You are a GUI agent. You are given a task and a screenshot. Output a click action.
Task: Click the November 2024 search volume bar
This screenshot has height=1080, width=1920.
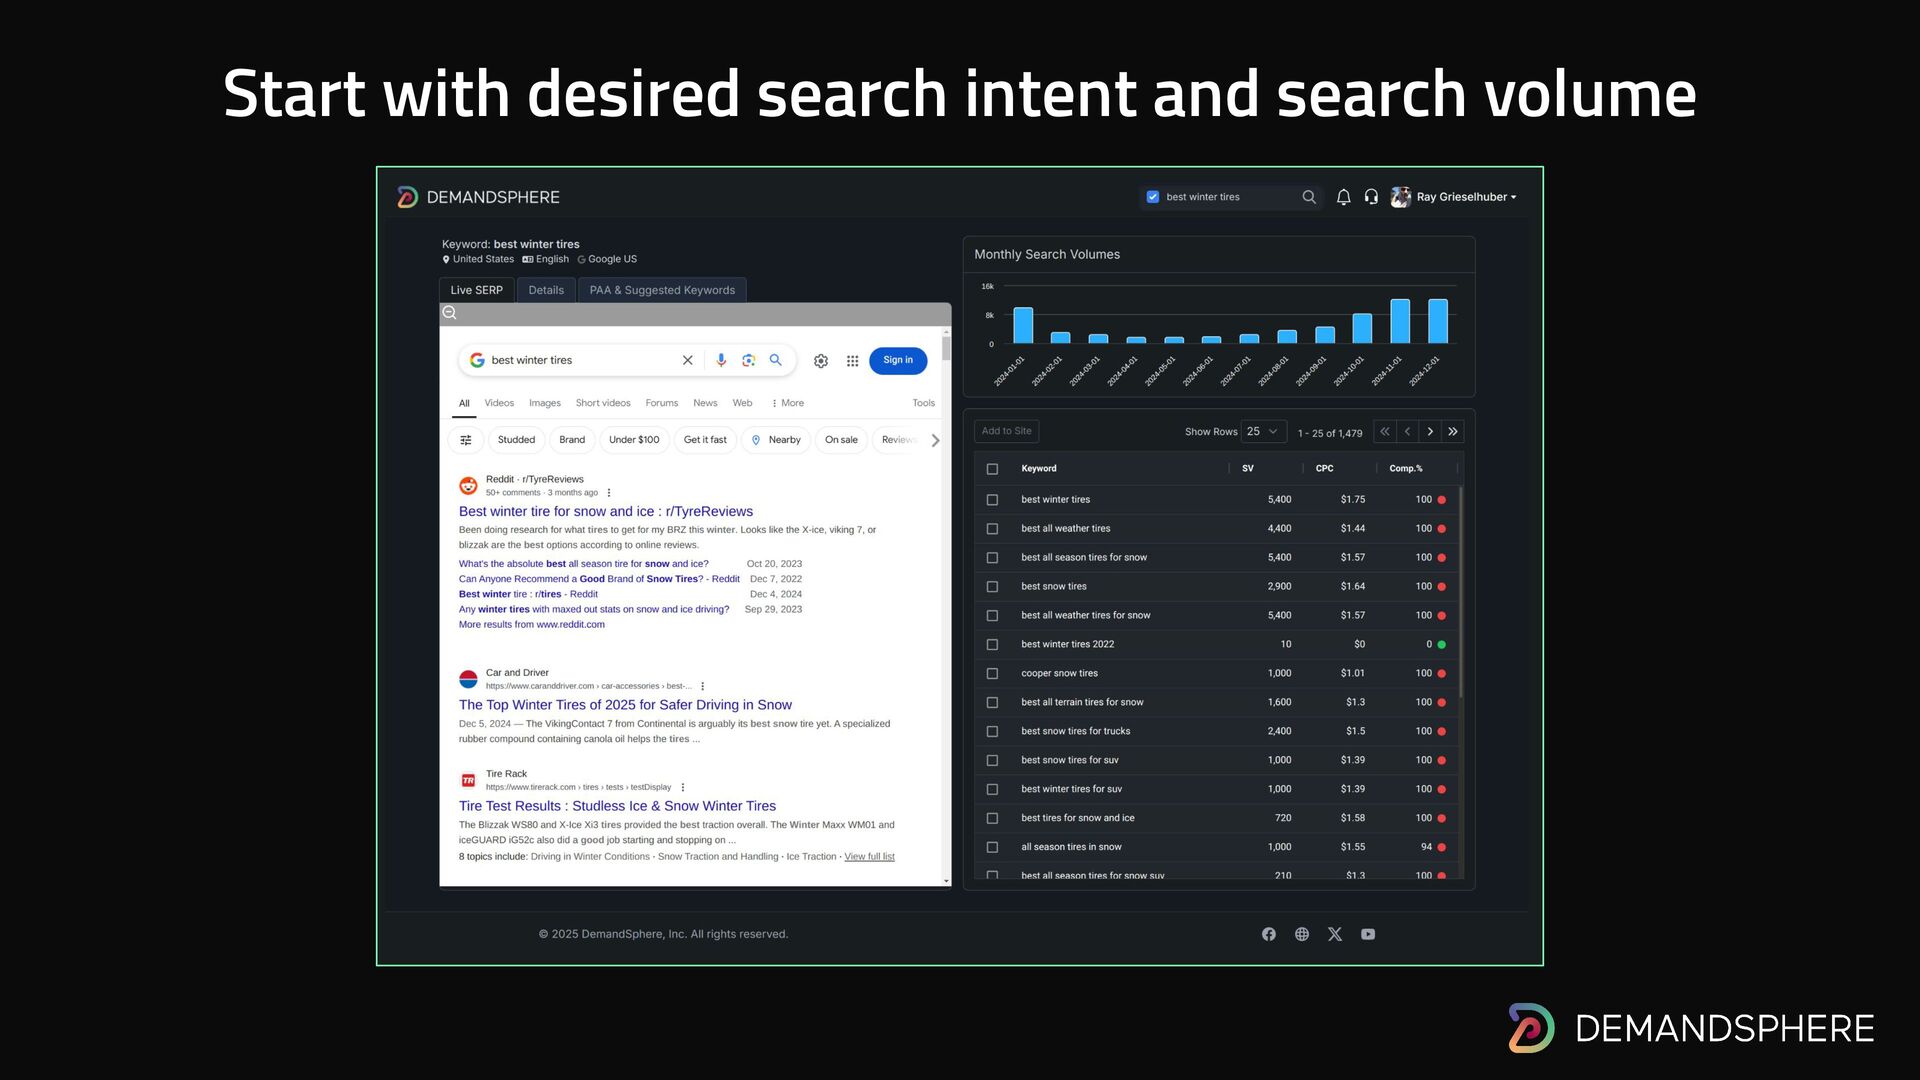point(1399,321)
